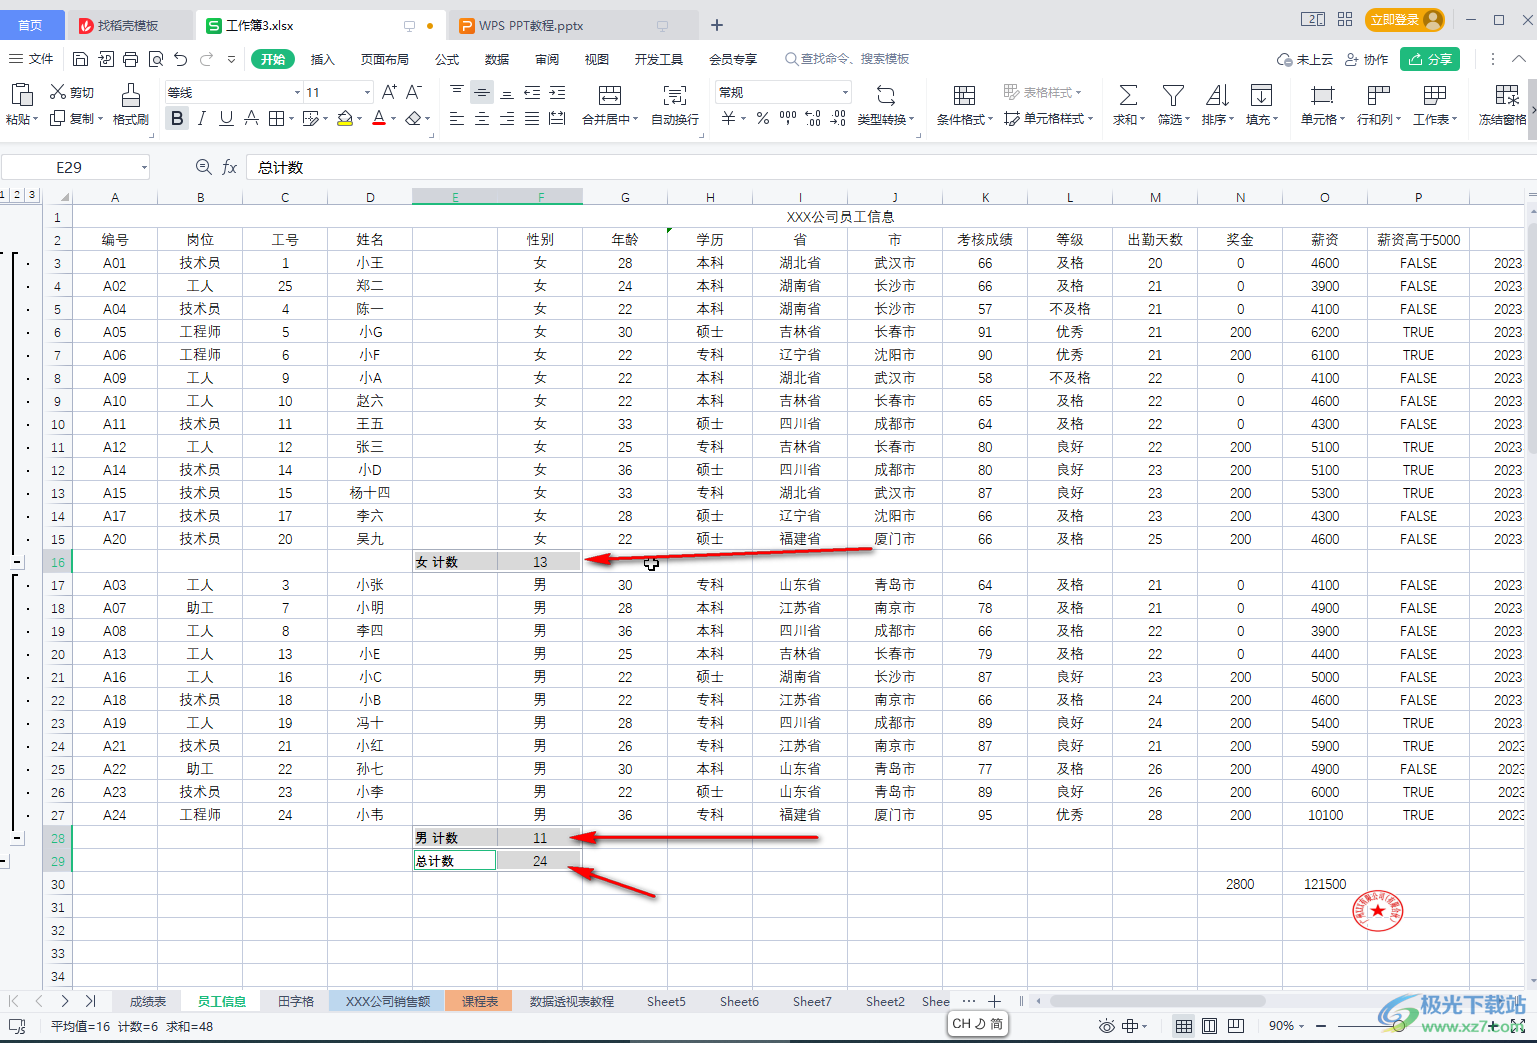Open the font name dropdown showing 等线

(x=234, y=92)
